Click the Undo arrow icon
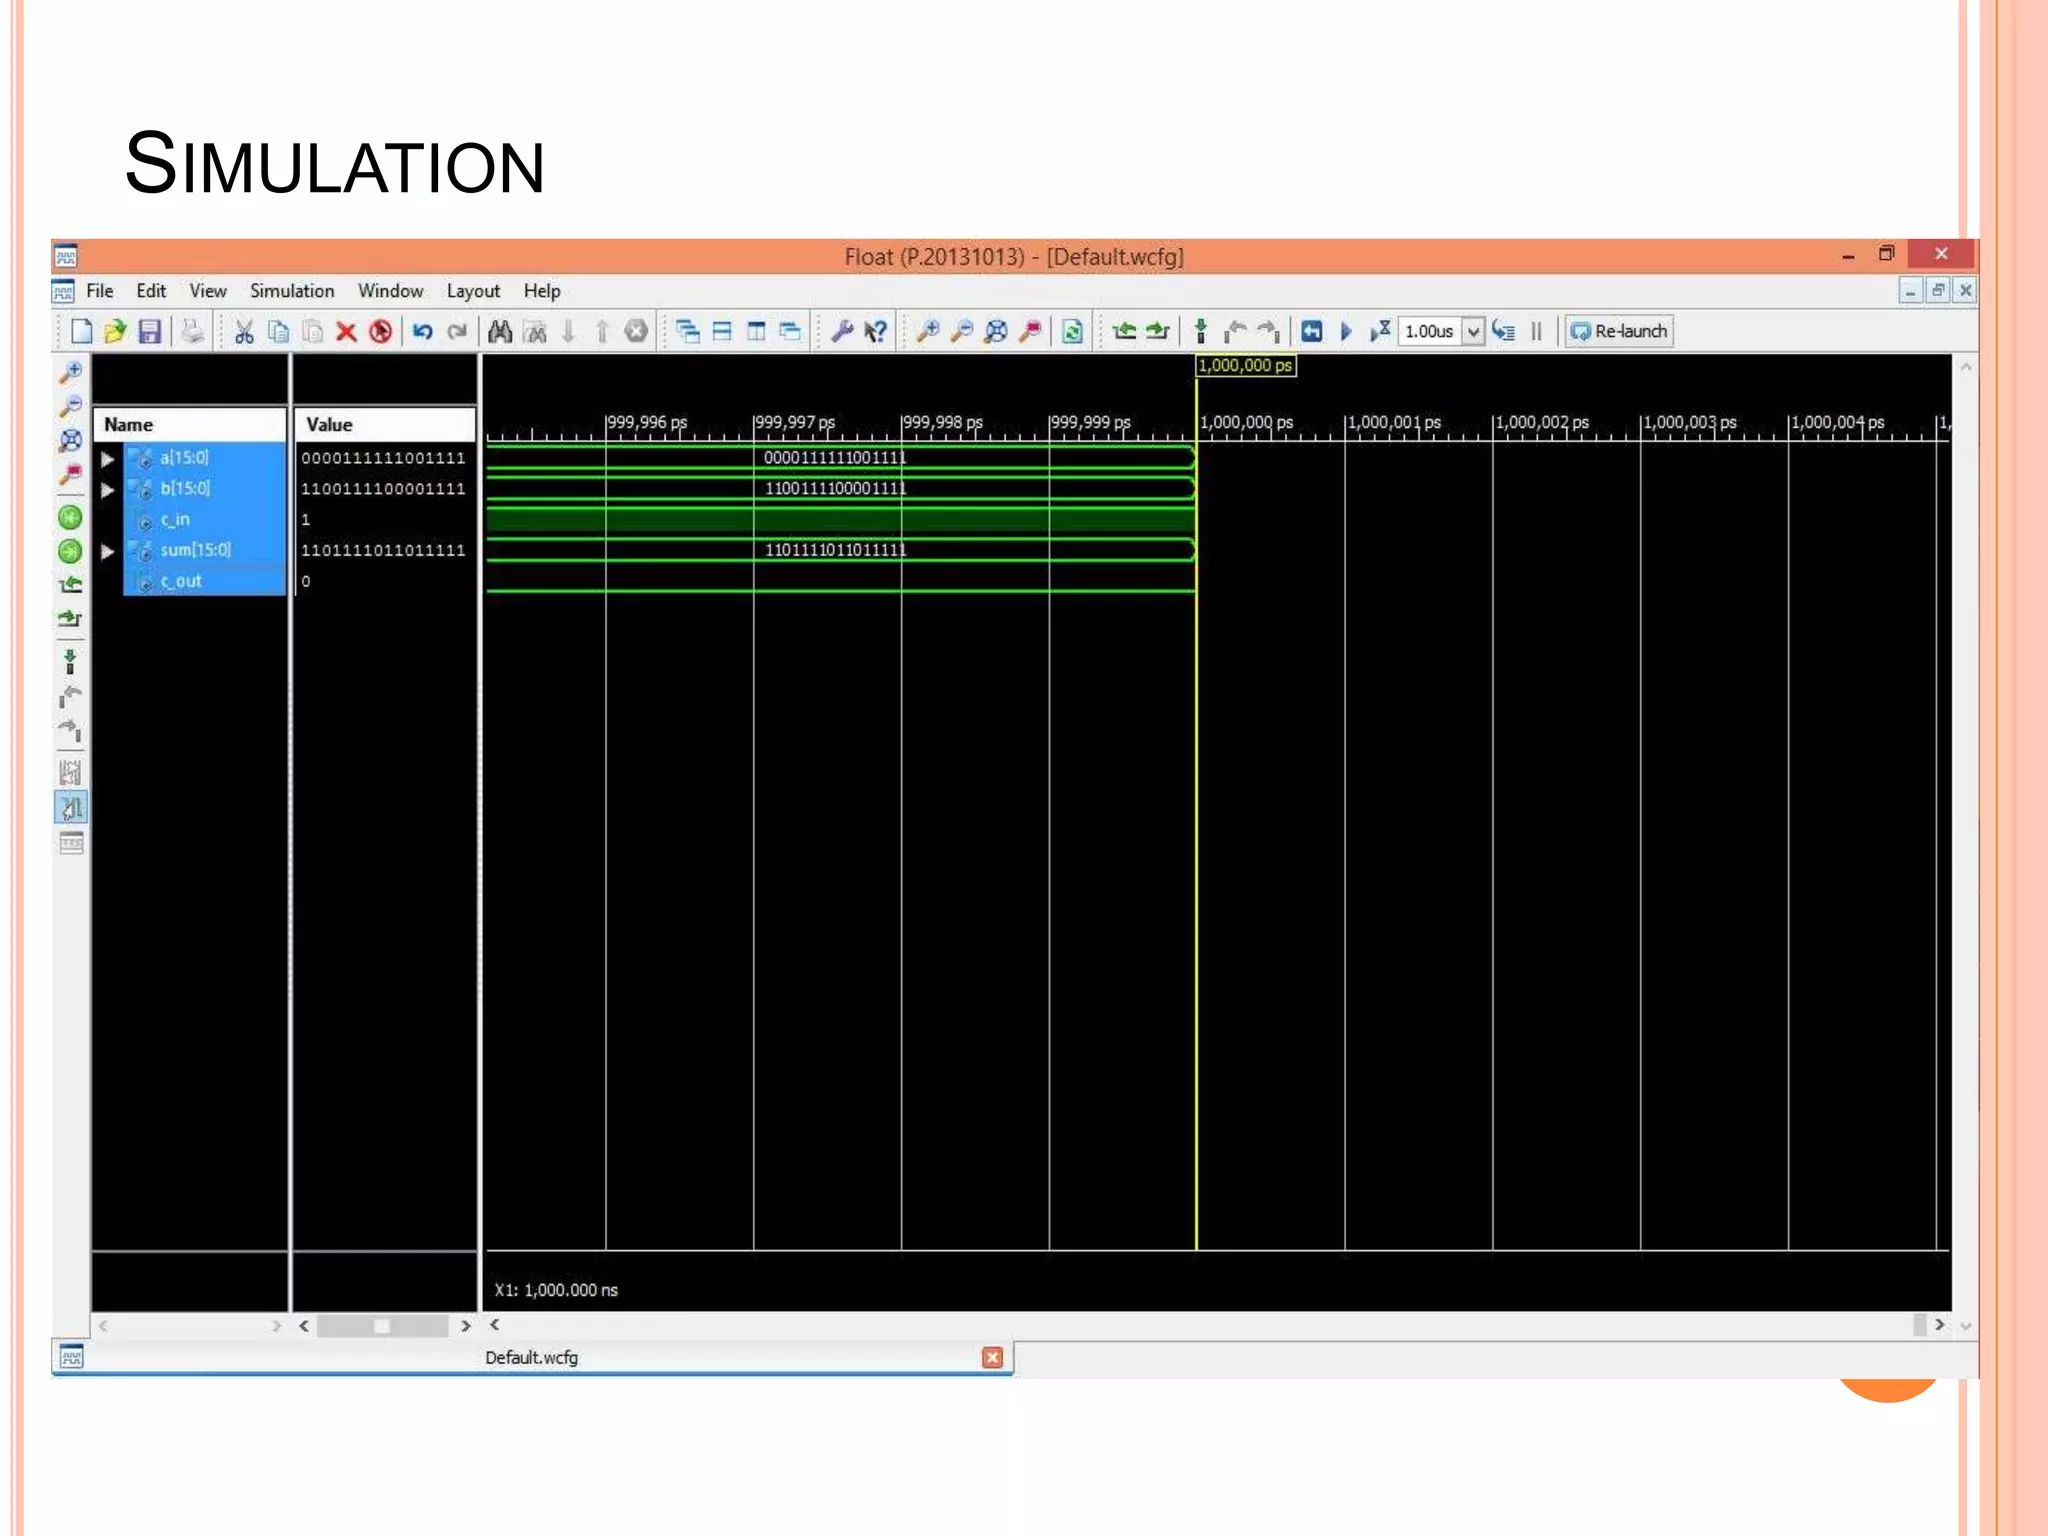 [x=422, y=331]
